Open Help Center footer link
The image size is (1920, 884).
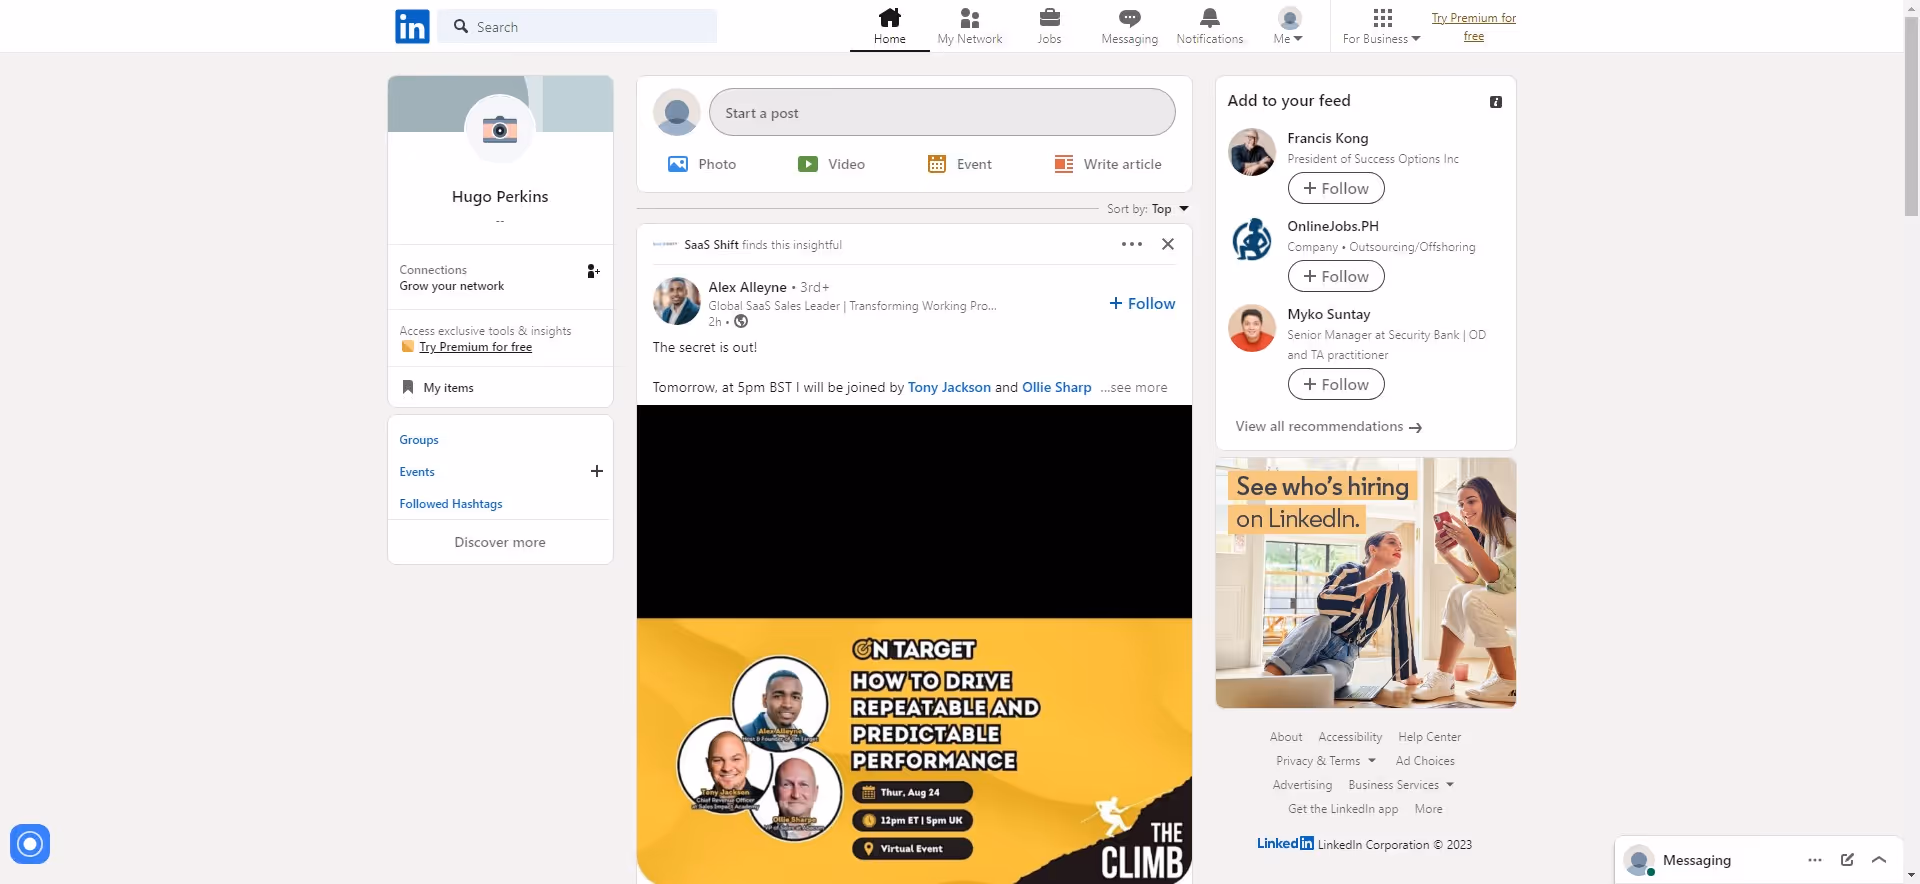pyautogui.click(x=1430, y=737)
